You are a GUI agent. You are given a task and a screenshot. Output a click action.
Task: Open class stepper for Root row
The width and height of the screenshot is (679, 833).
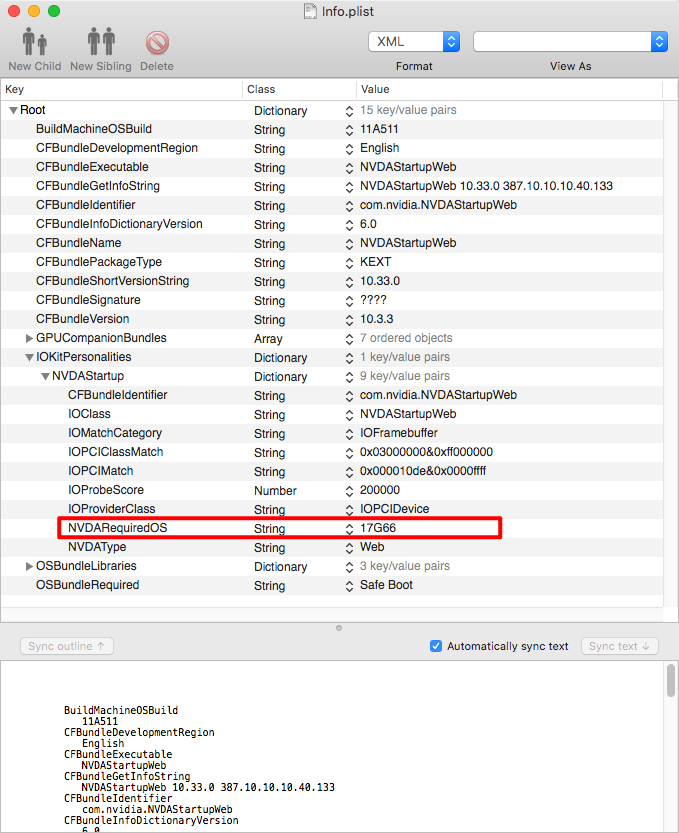pyautogui.click(x=349, y=110)
